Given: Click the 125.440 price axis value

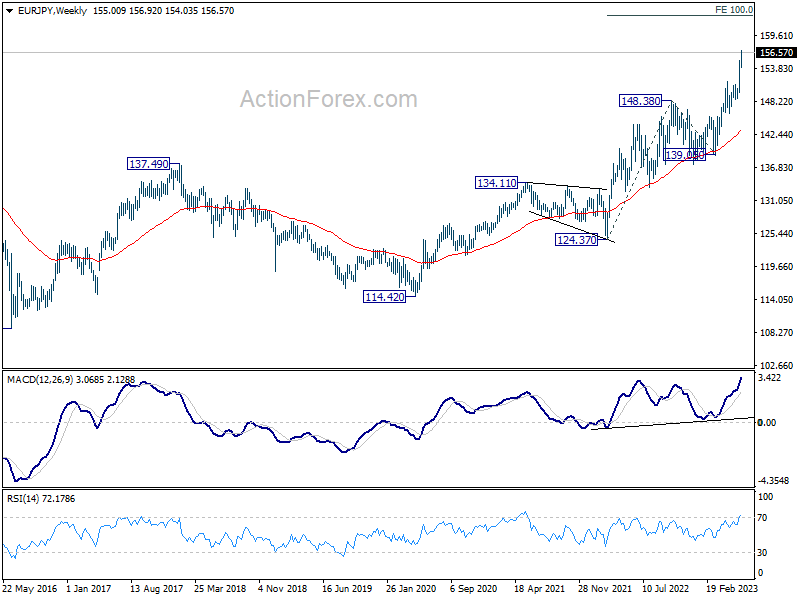Looking at the screenshot, I should coord(777,234).
